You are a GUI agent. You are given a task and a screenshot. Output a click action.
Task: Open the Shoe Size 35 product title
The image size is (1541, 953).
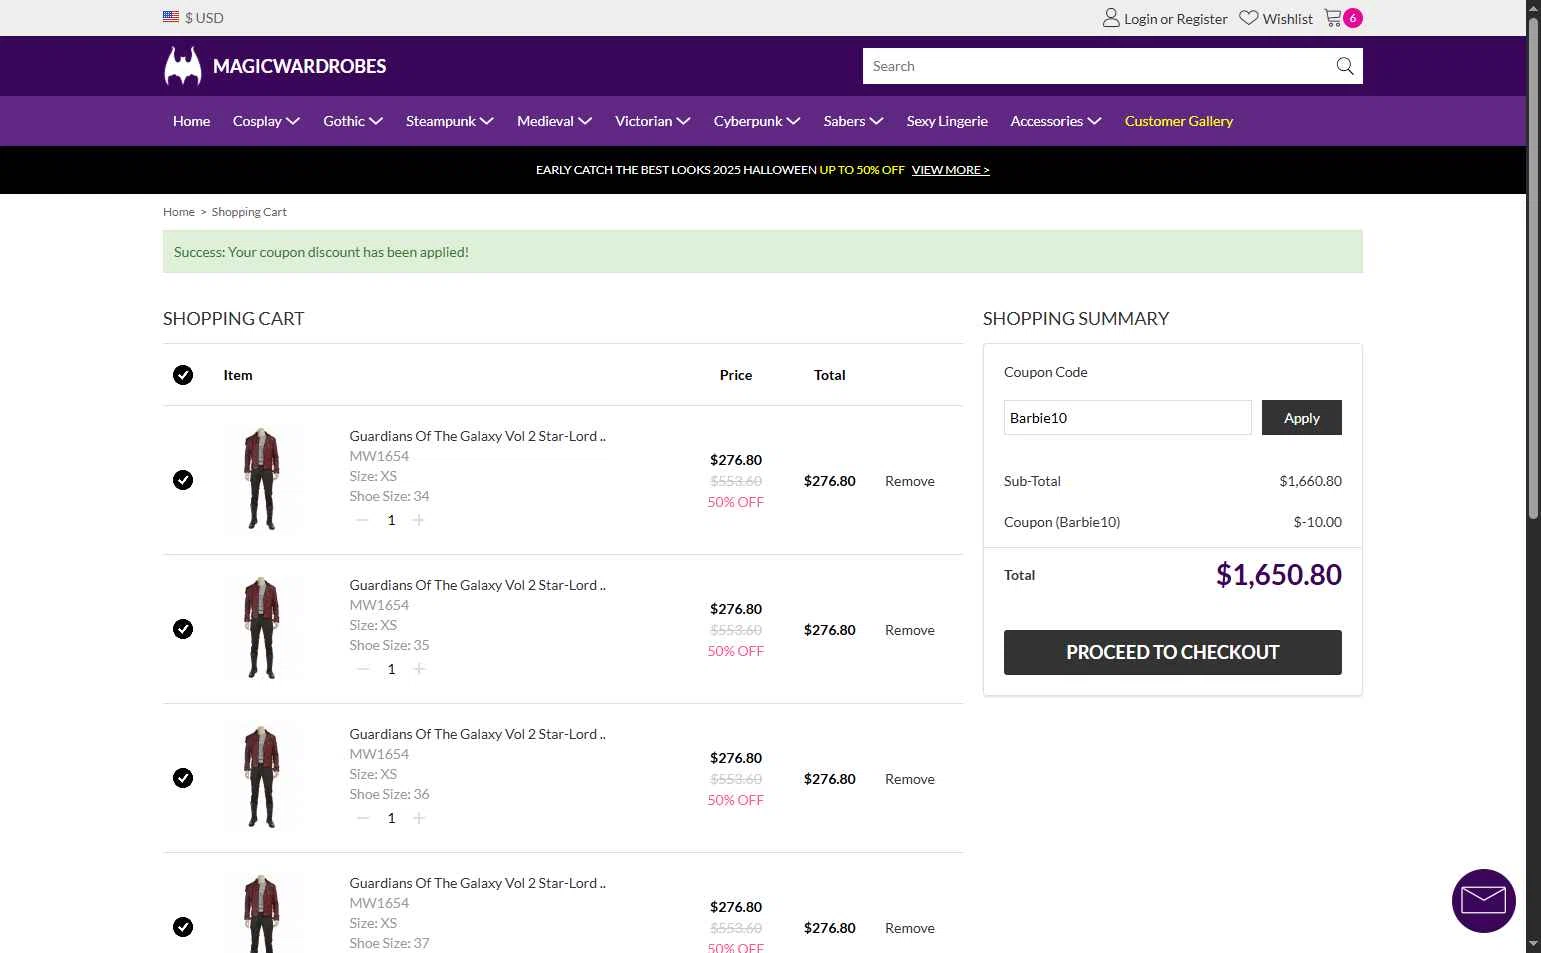[x=478, y=585]
